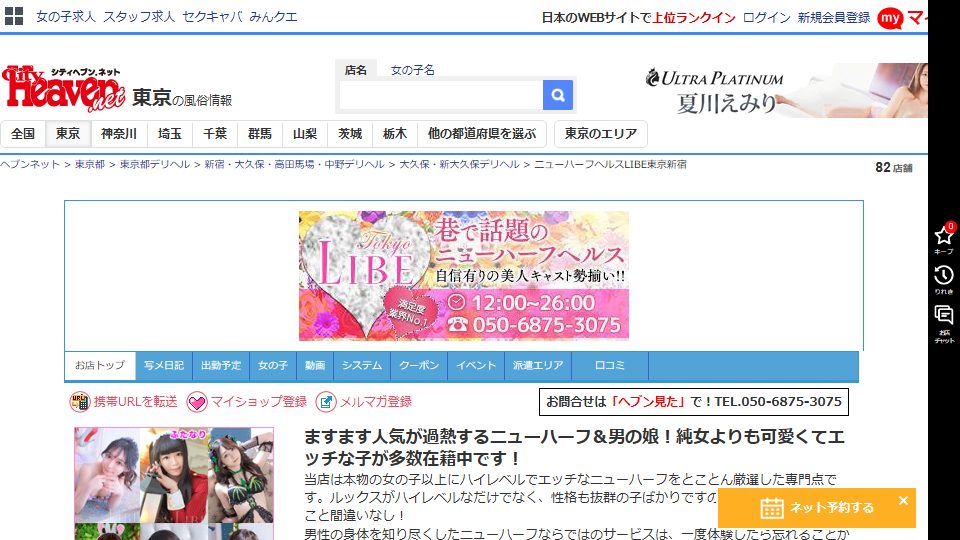This screenshot has width=960, height=540.
Task: Click the メルマガ登録 envelope icon
Action: [326, 402]
